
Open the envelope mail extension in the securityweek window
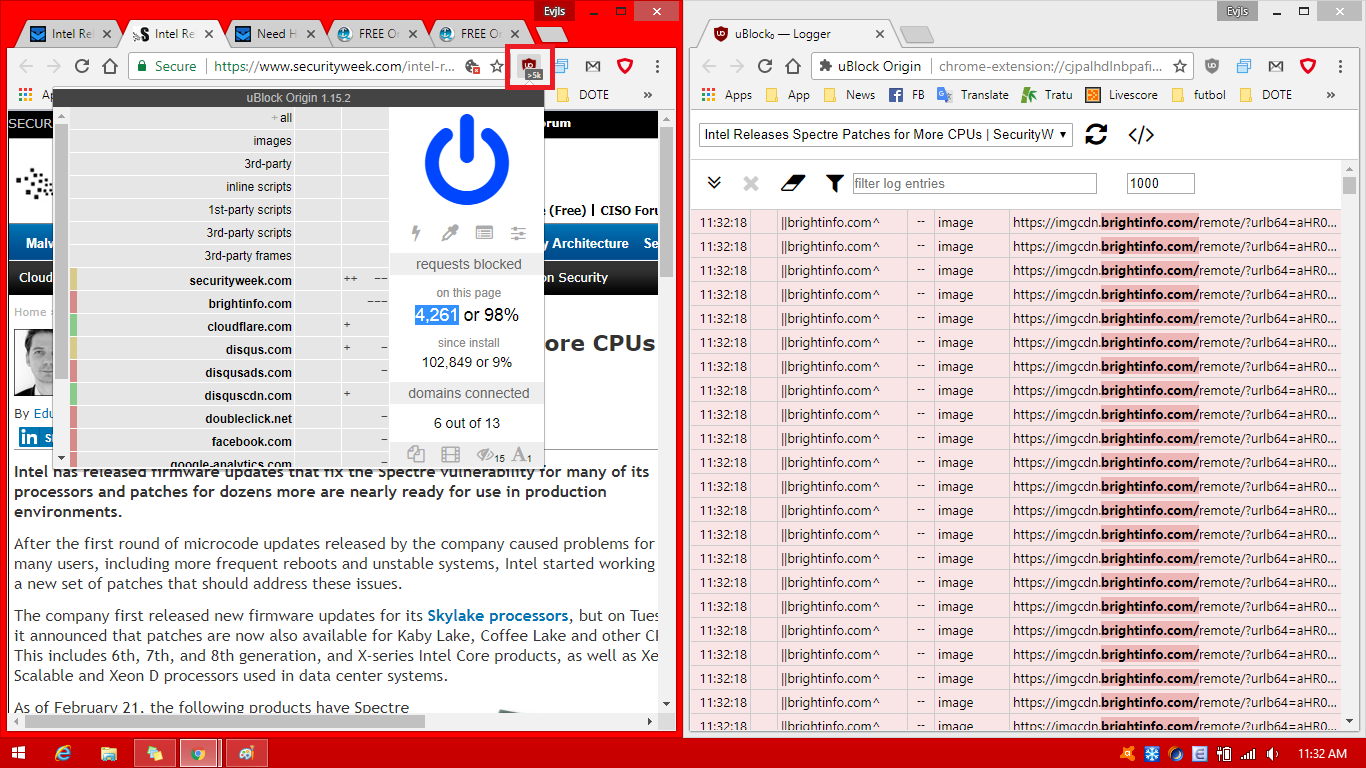[593, 66]
